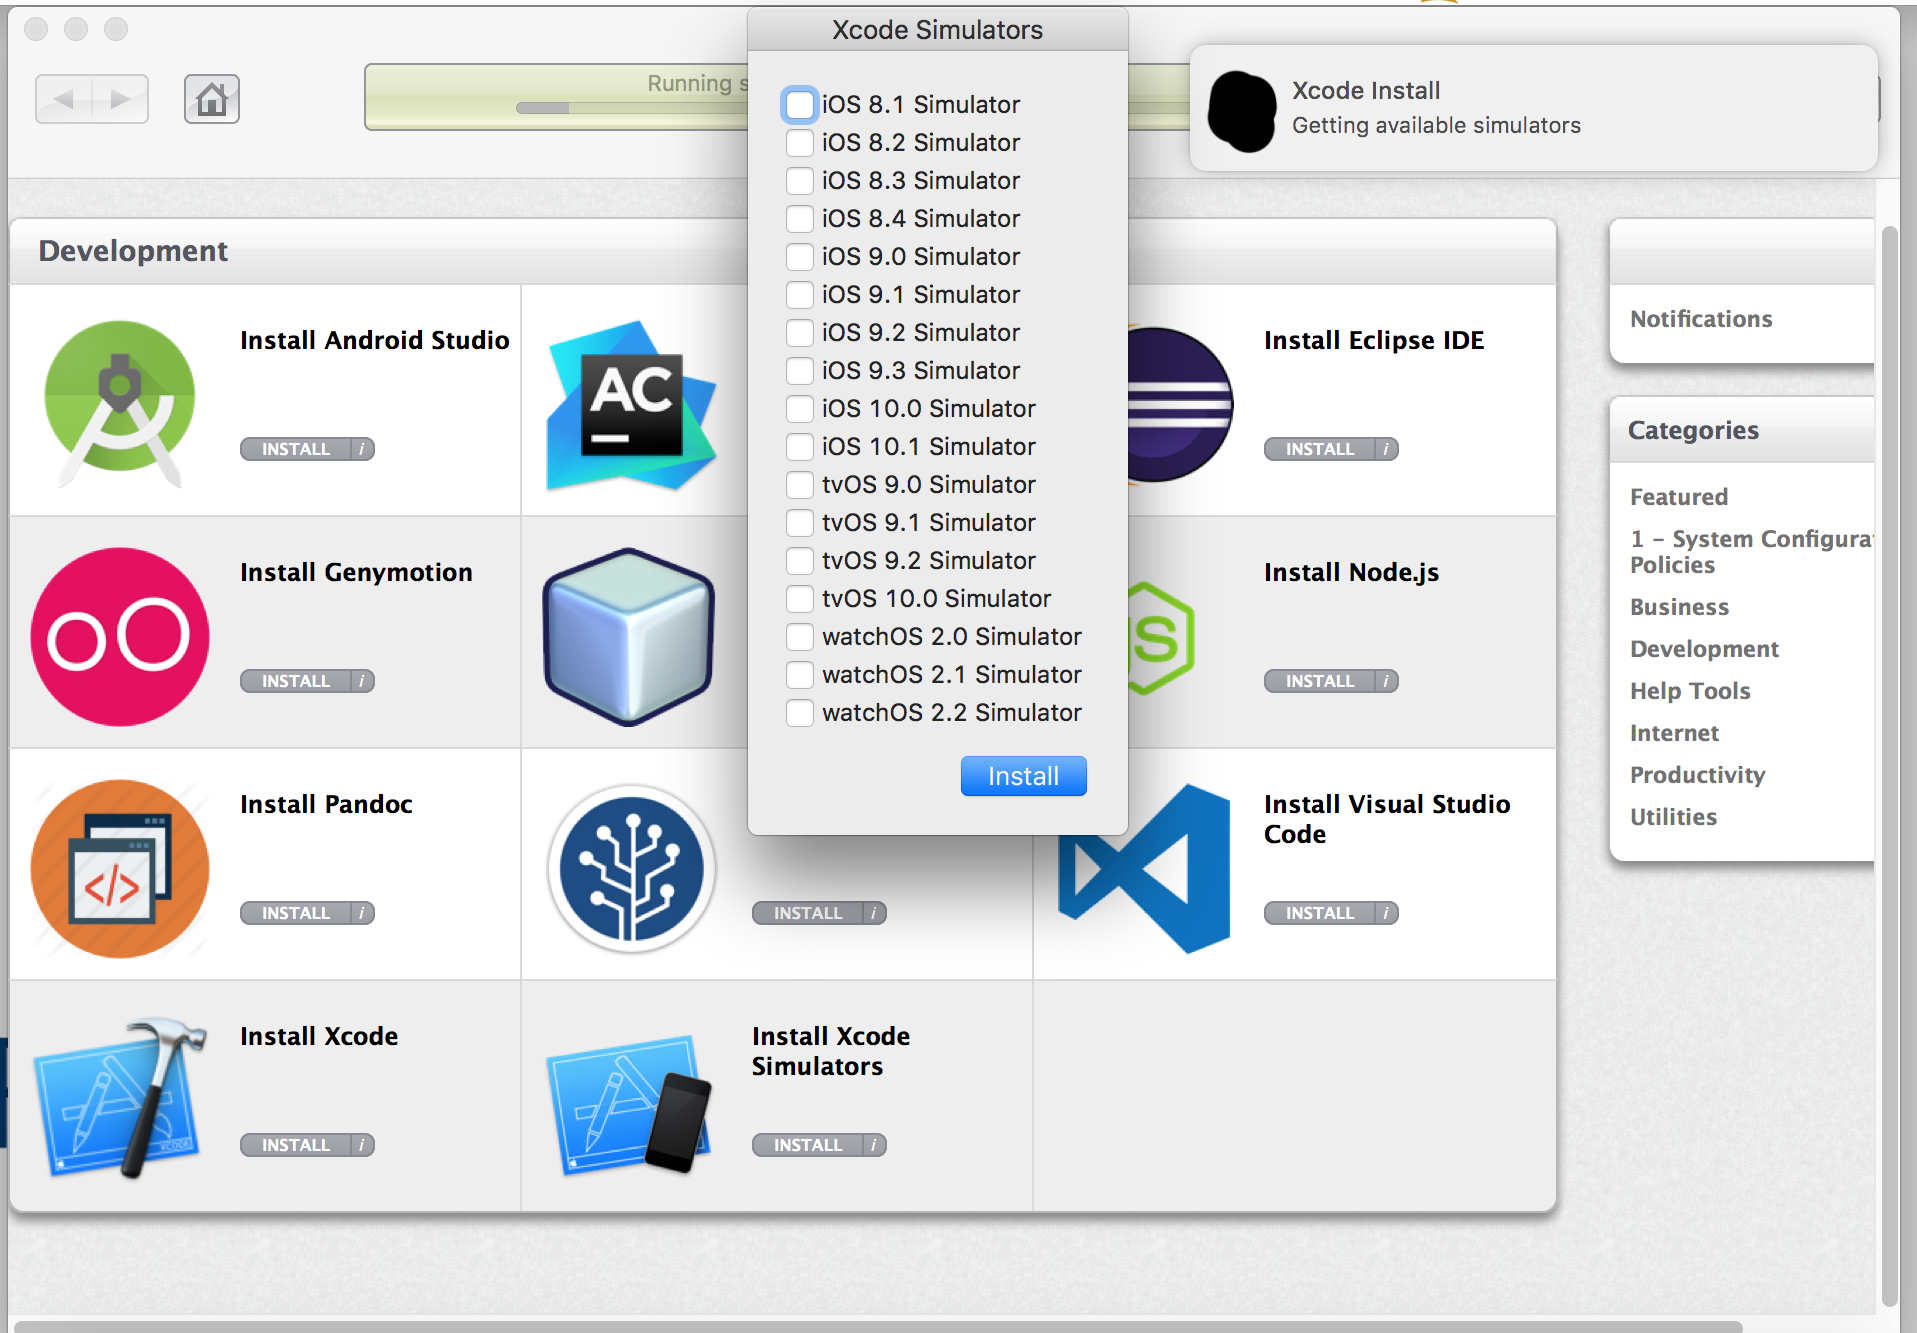The image size is (1917, 1333).
Task: Check the iOS 8.1 Simulator box
Action: pos(800,105)
